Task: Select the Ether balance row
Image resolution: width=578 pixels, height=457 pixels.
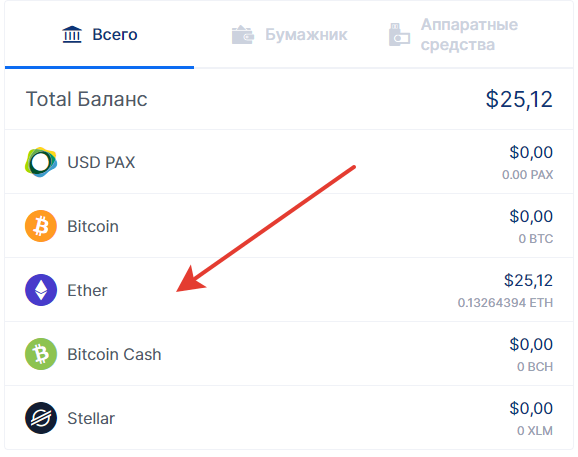Action: click(x=289, y=290)
